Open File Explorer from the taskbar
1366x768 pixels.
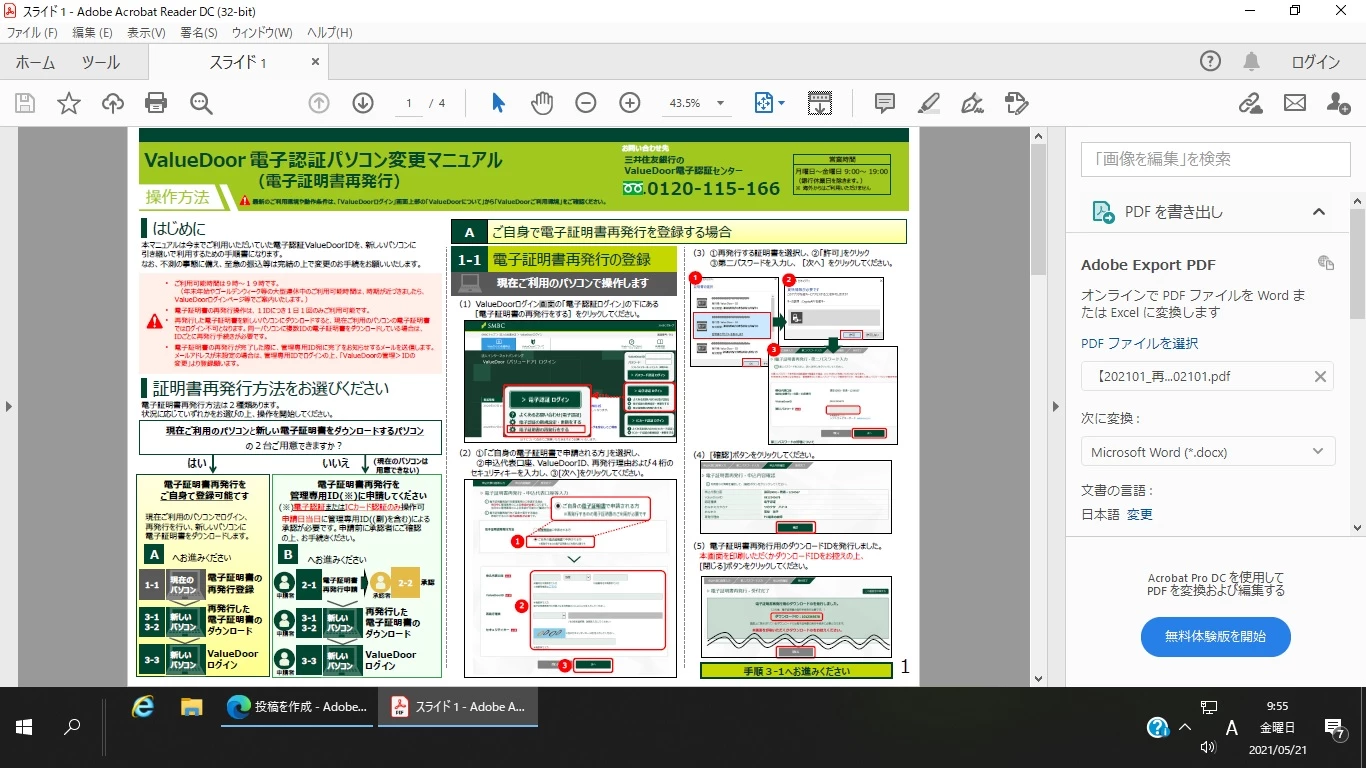tap(191, 707)
